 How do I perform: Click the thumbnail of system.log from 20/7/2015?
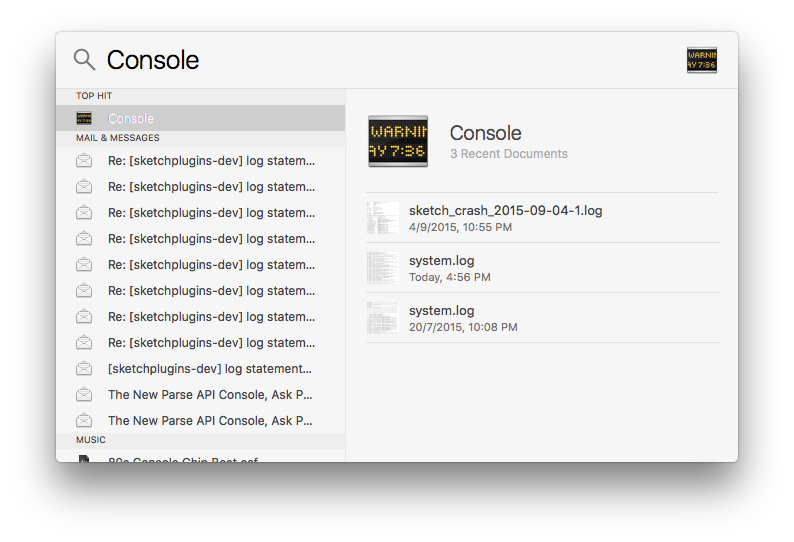coord(383,318)
